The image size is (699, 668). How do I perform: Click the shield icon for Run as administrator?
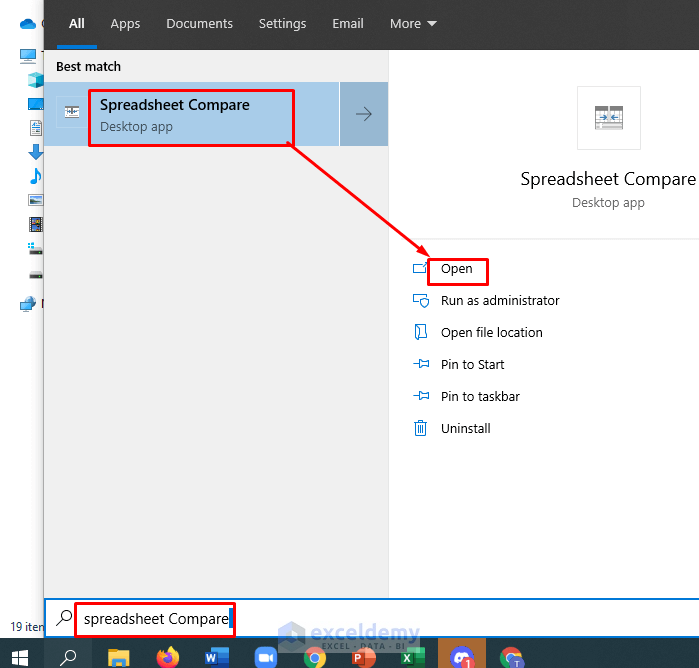421,301
